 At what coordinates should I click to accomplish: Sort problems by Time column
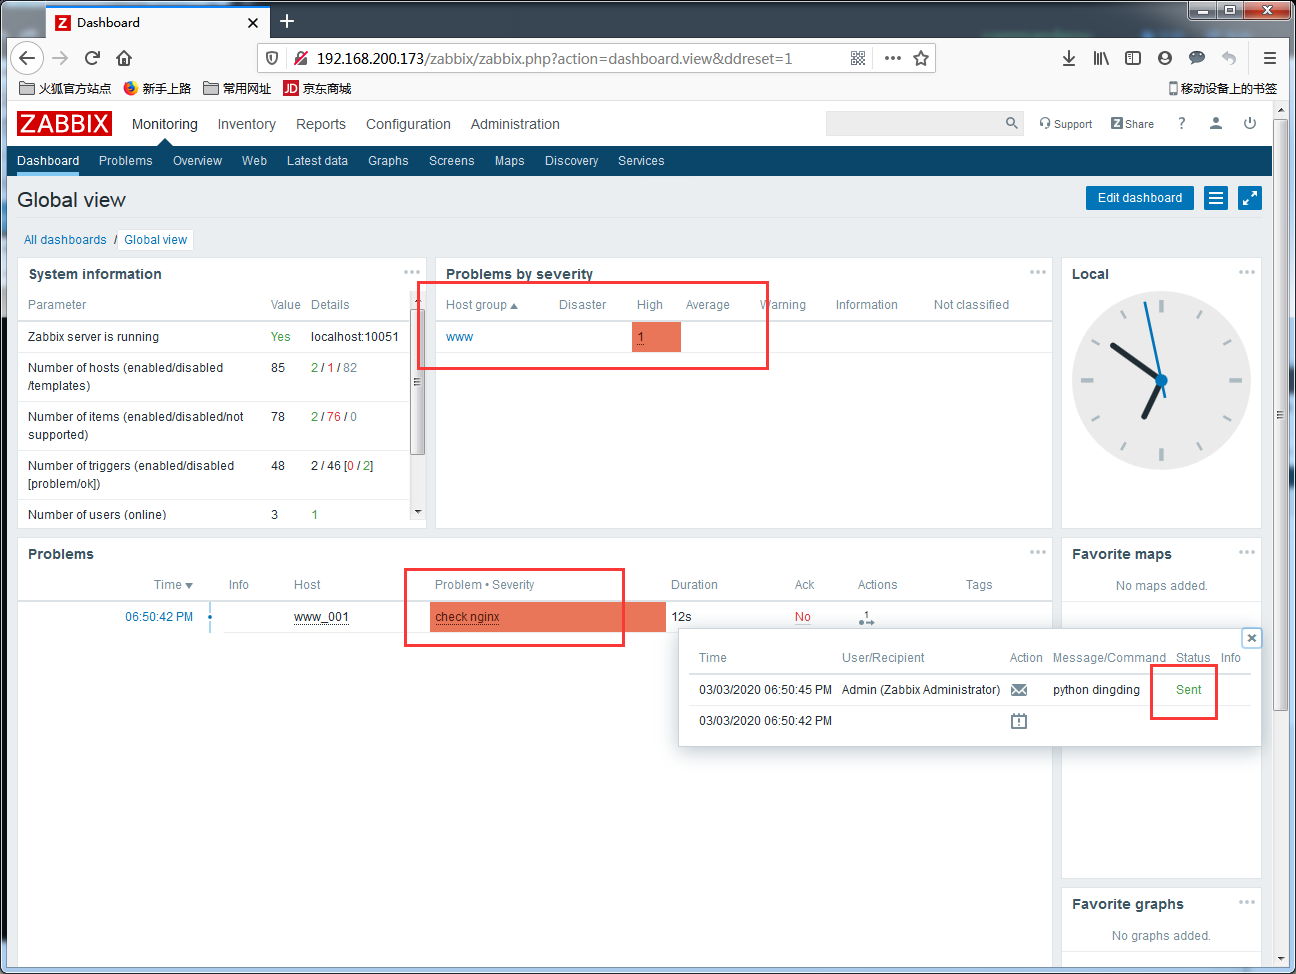click(x=173, y=585)
